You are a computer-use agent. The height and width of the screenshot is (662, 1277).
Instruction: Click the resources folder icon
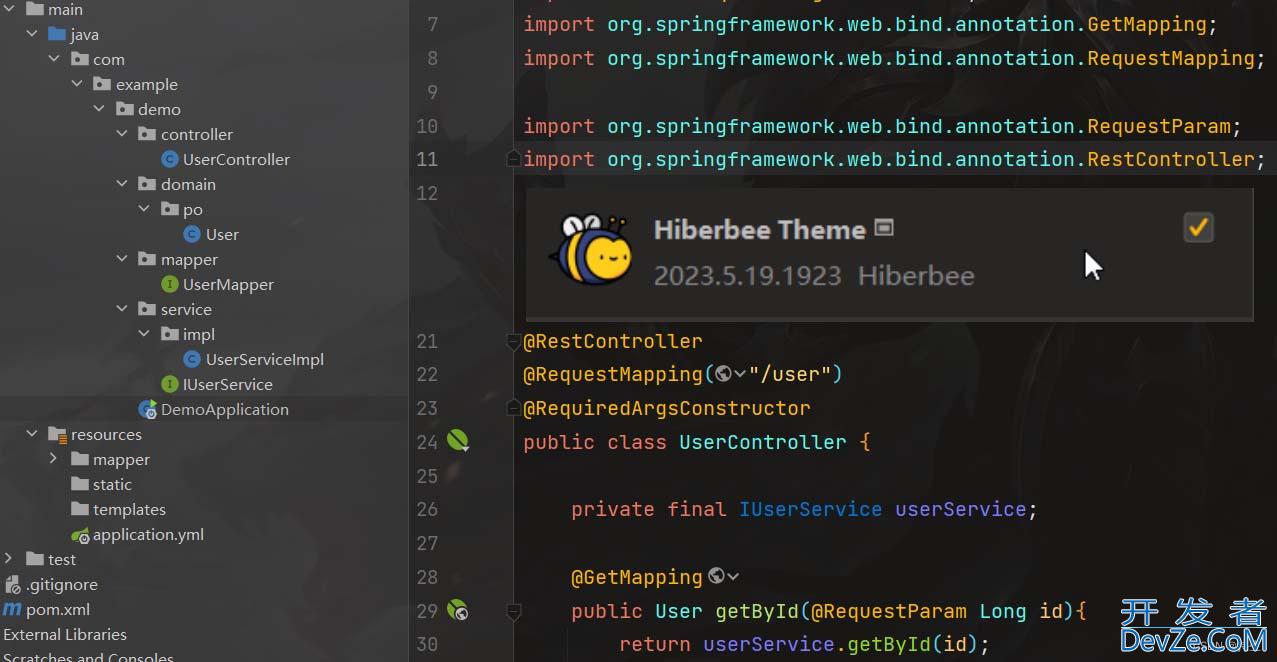57,435
